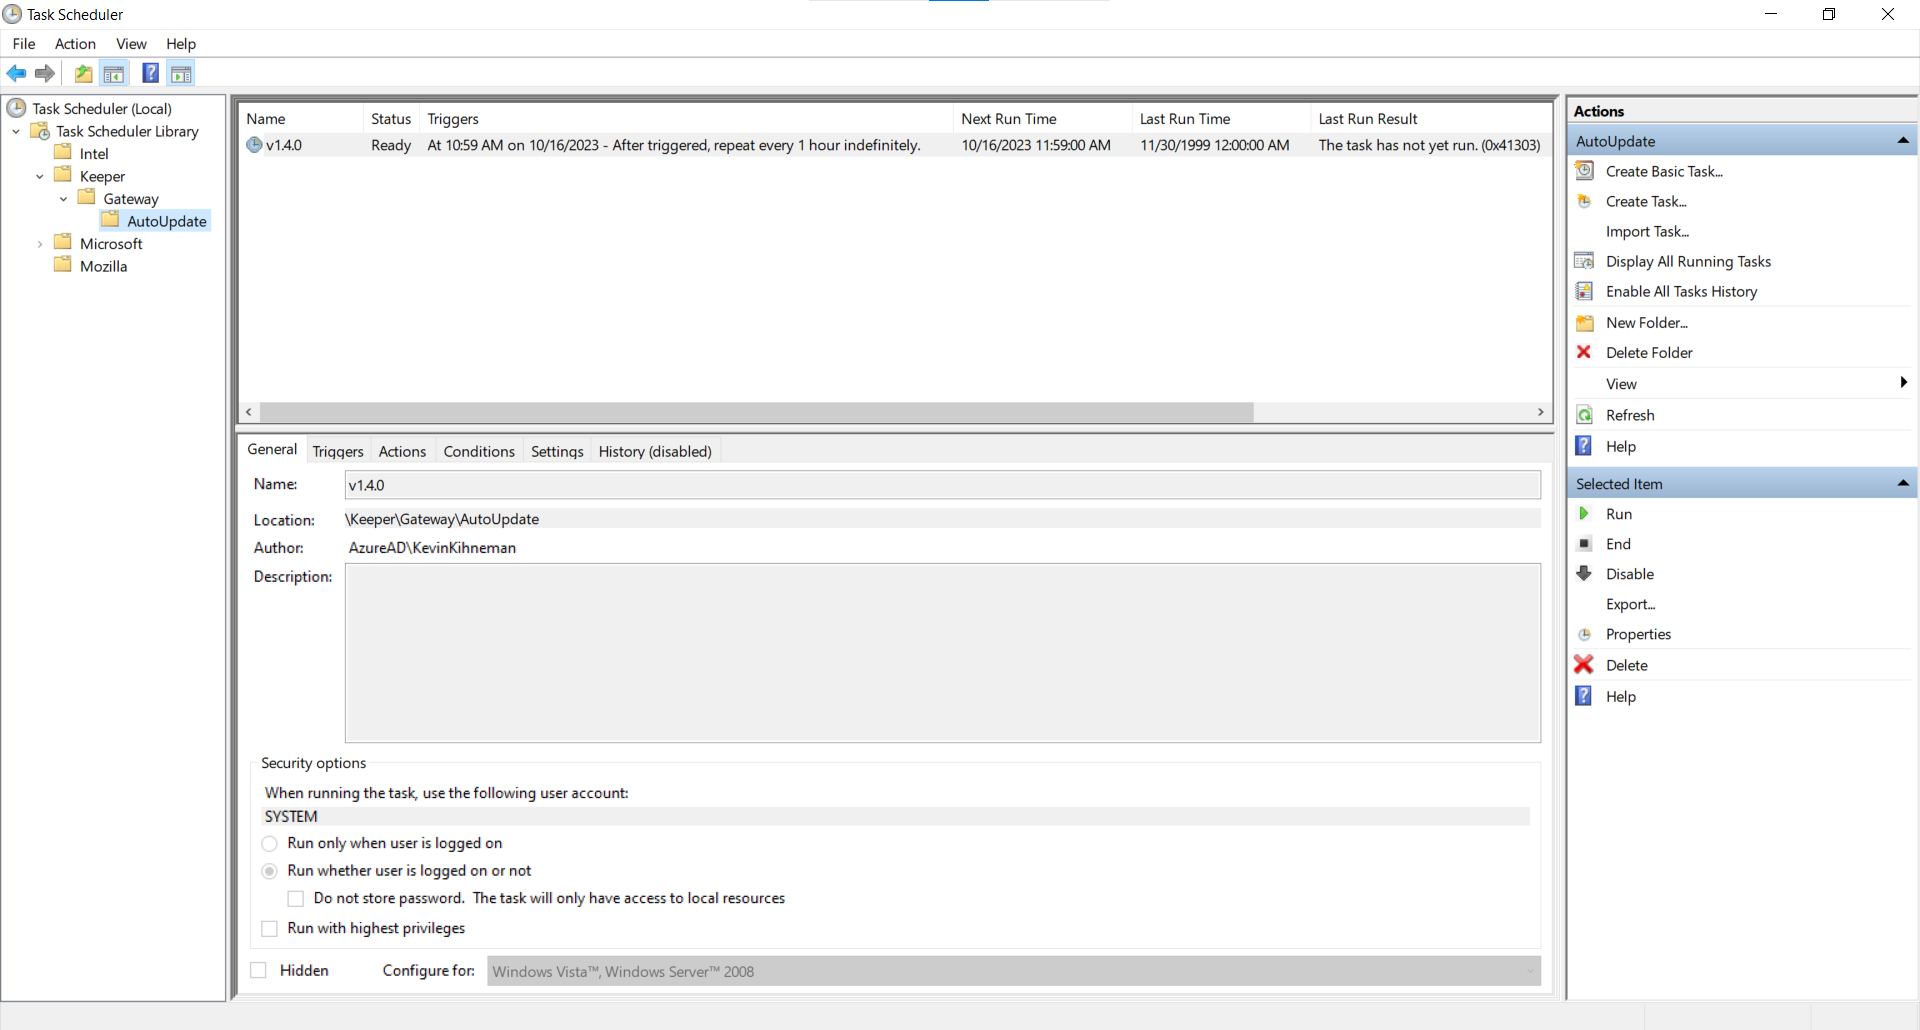Enable Run with highest privileges checkbox
This screenshot has height=1030, width=1920.
tap(269, 928)
